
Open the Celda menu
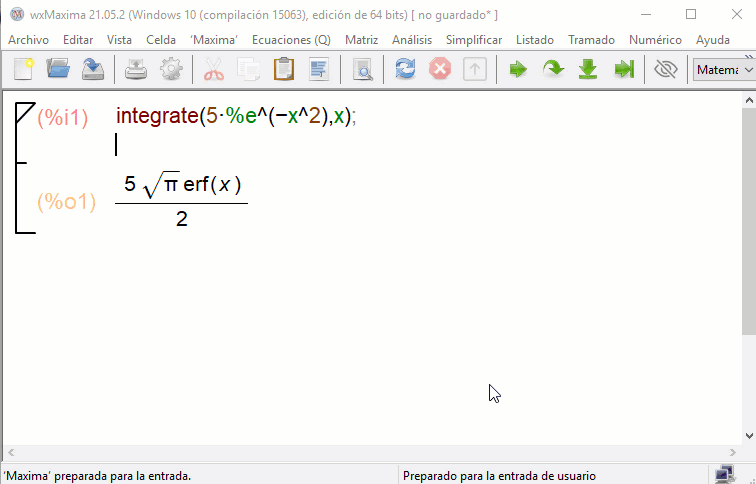(161, 40)
